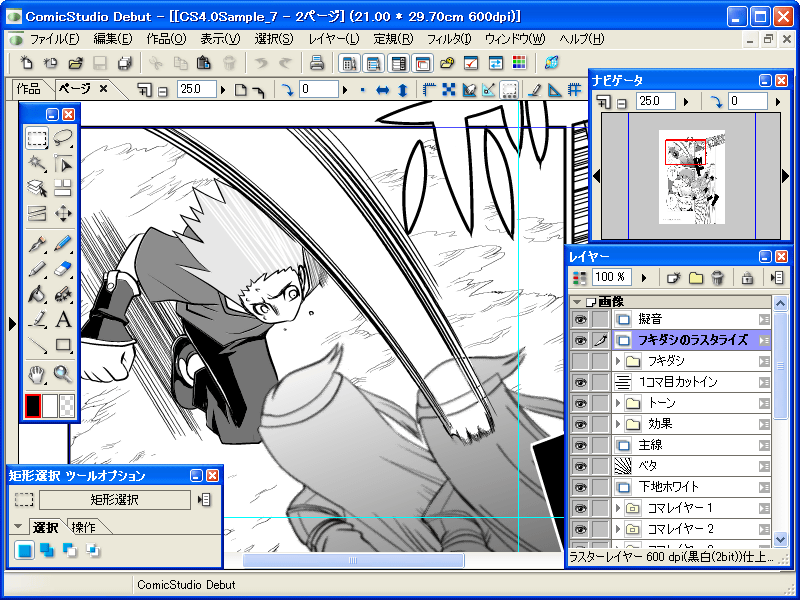Open layer opacity 100% arrow
Screen dimensions: 800x600
pos(644,278)
